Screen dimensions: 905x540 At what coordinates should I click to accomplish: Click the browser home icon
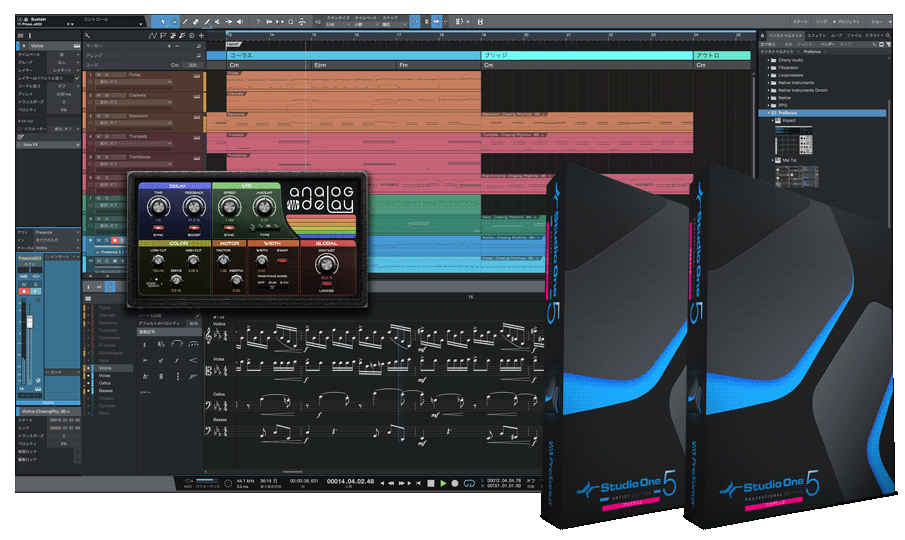pos(762,35)
